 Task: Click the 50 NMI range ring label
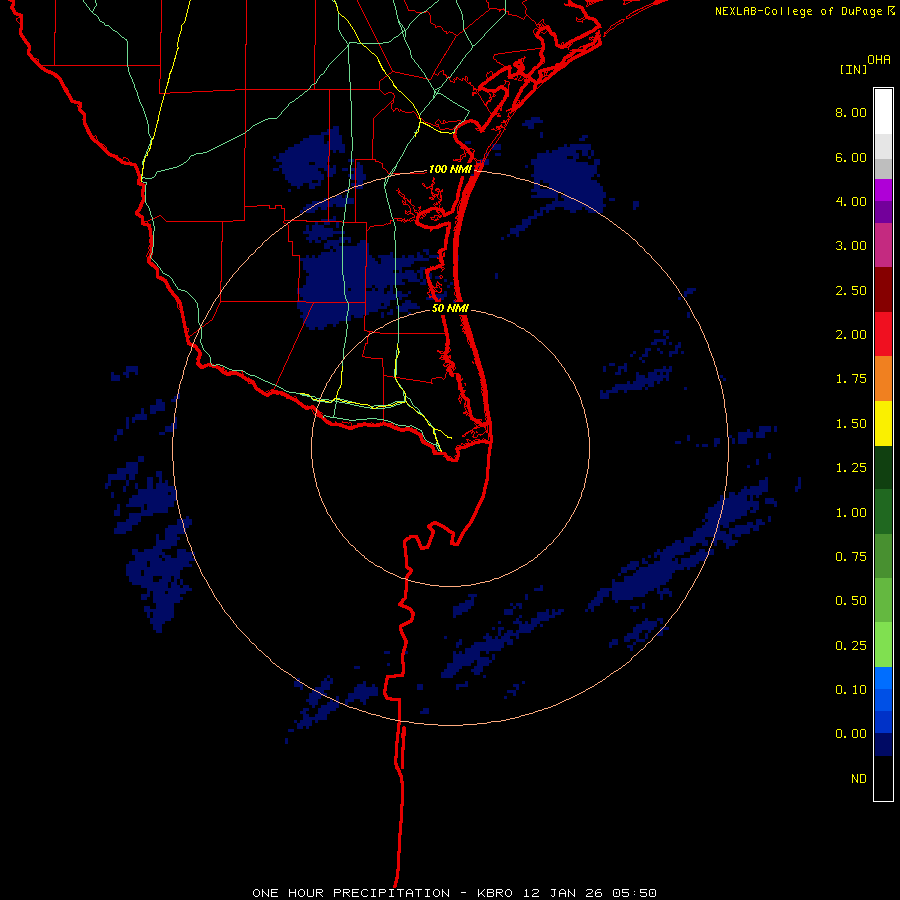[450, 308]
